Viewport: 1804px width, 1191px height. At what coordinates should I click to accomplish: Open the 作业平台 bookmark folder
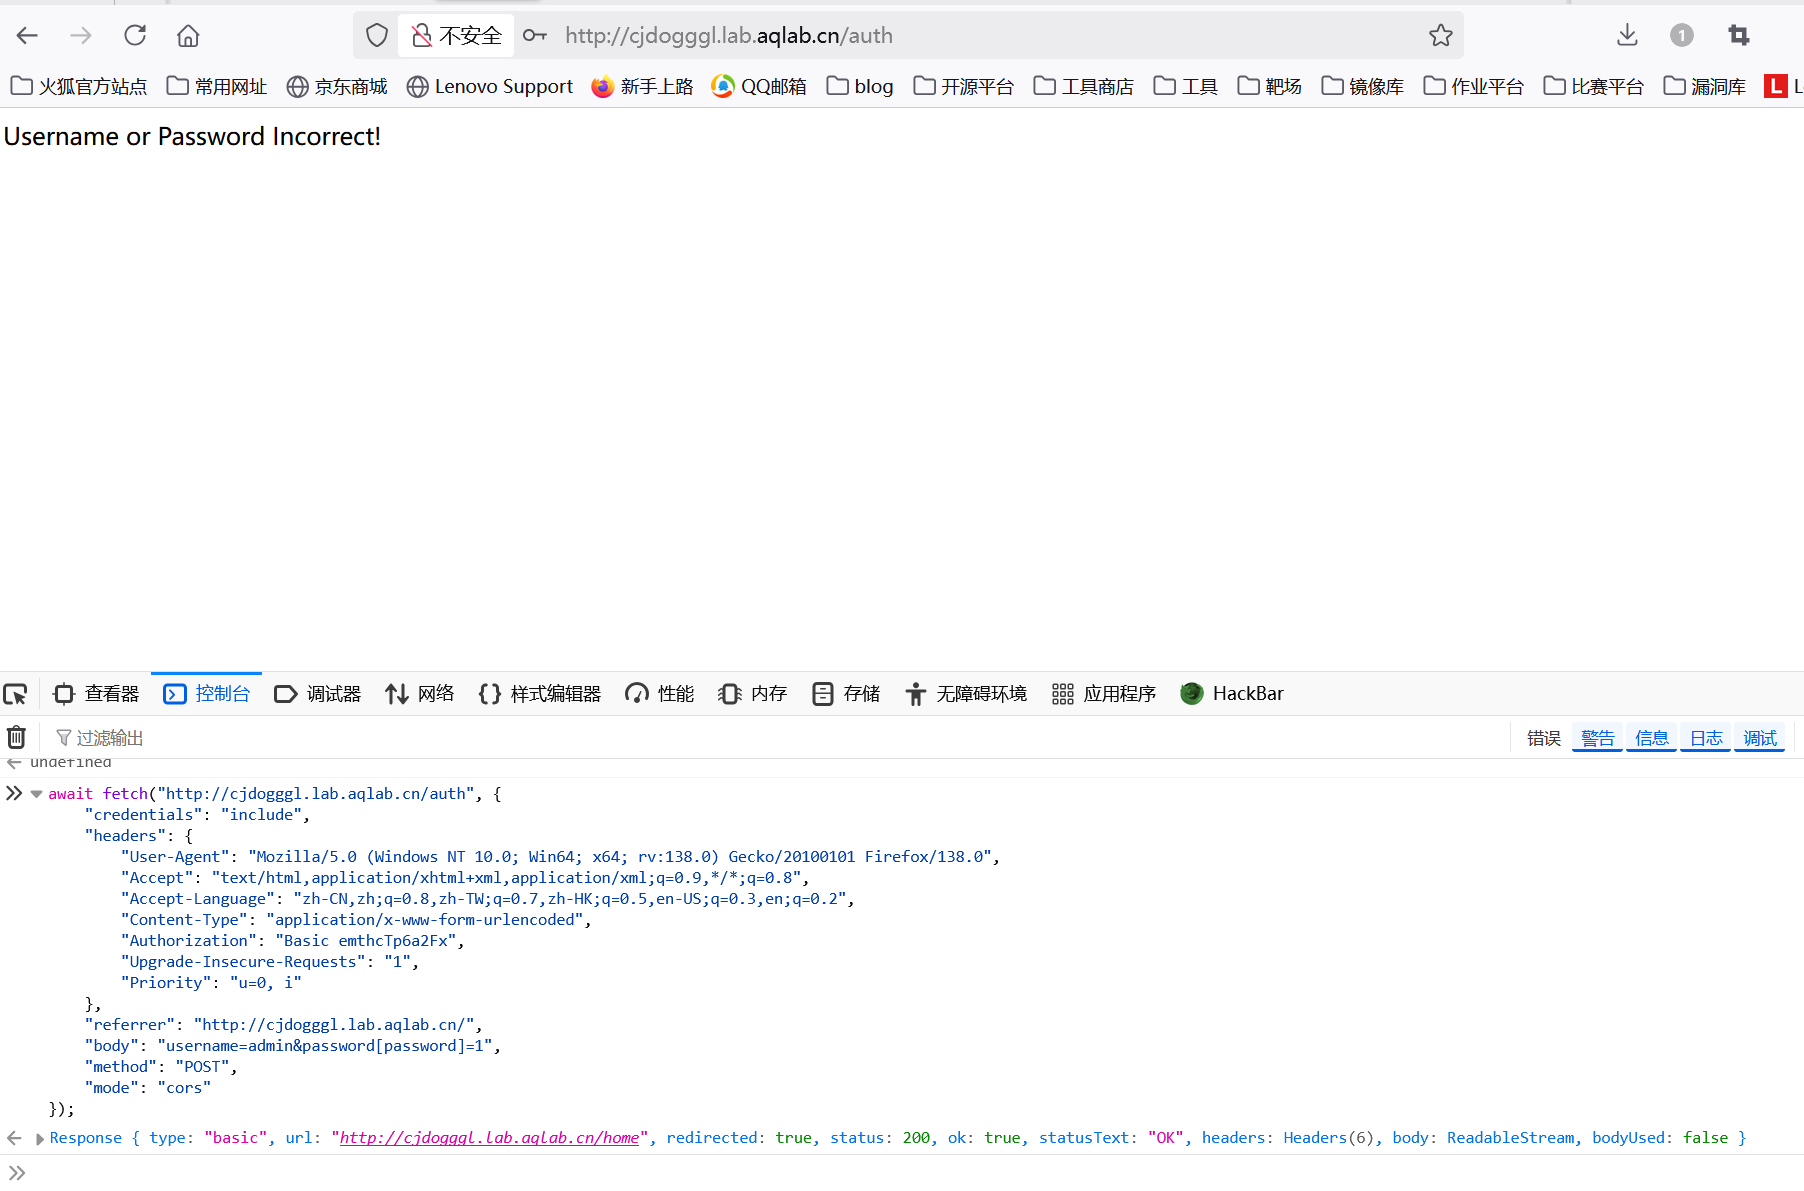click(x=1474, y=87)
